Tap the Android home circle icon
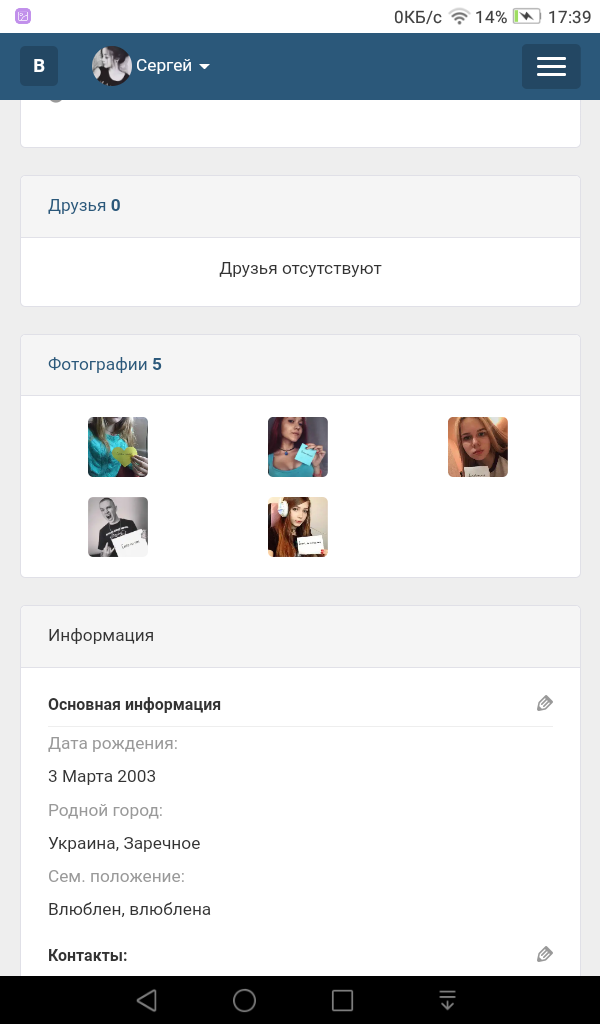The width and height of the screenshot is (600, 1024). tap(244, 1000)
